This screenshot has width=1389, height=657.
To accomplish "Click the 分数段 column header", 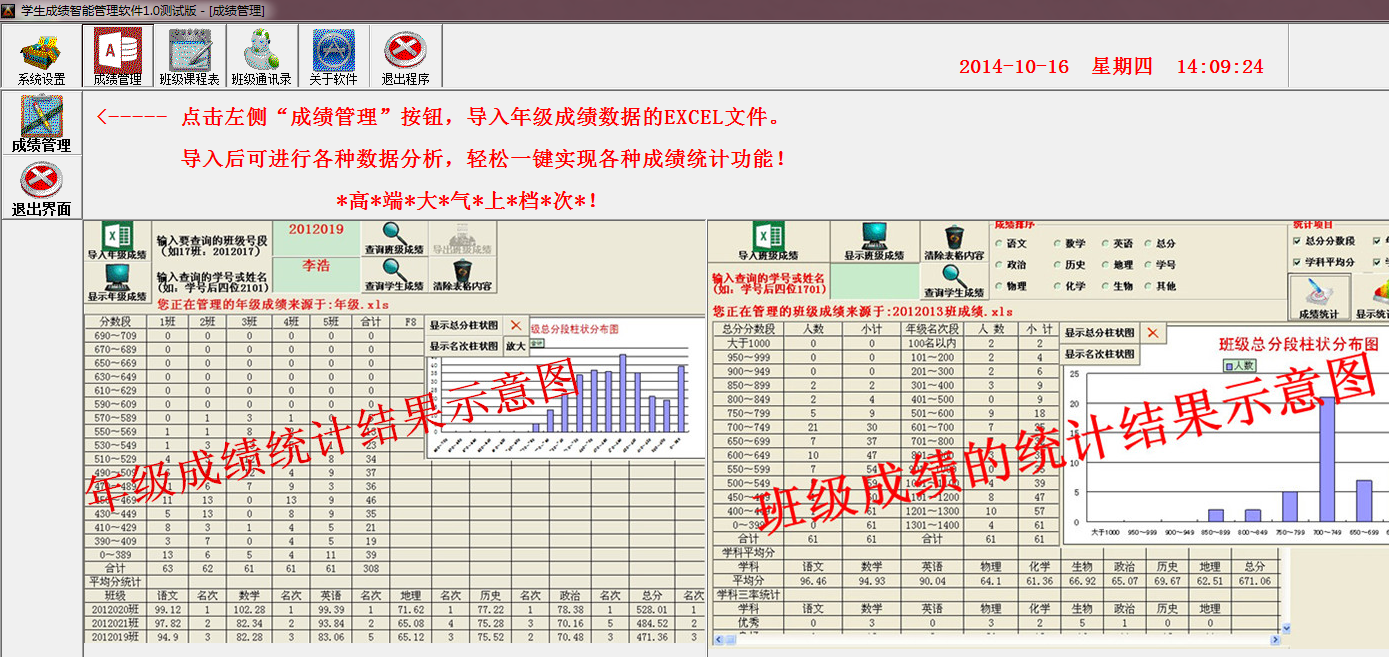I will (114, 322).
